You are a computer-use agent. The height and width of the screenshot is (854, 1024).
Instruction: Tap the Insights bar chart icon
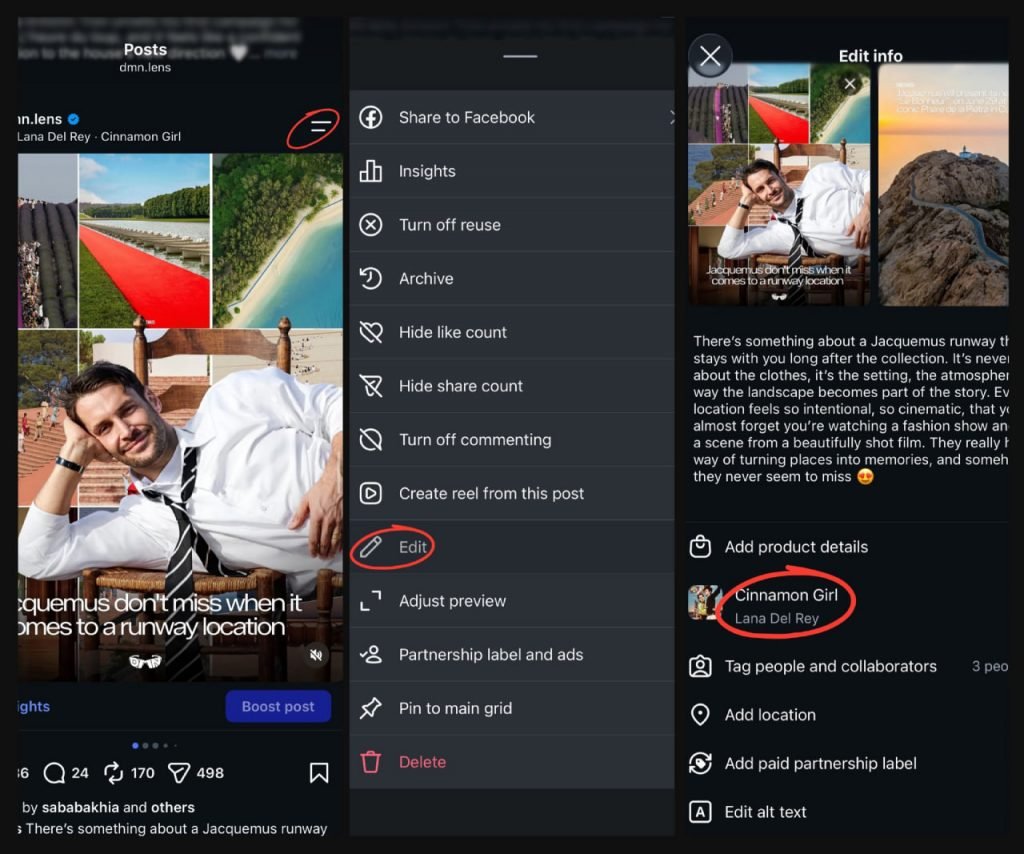[371, 171]
